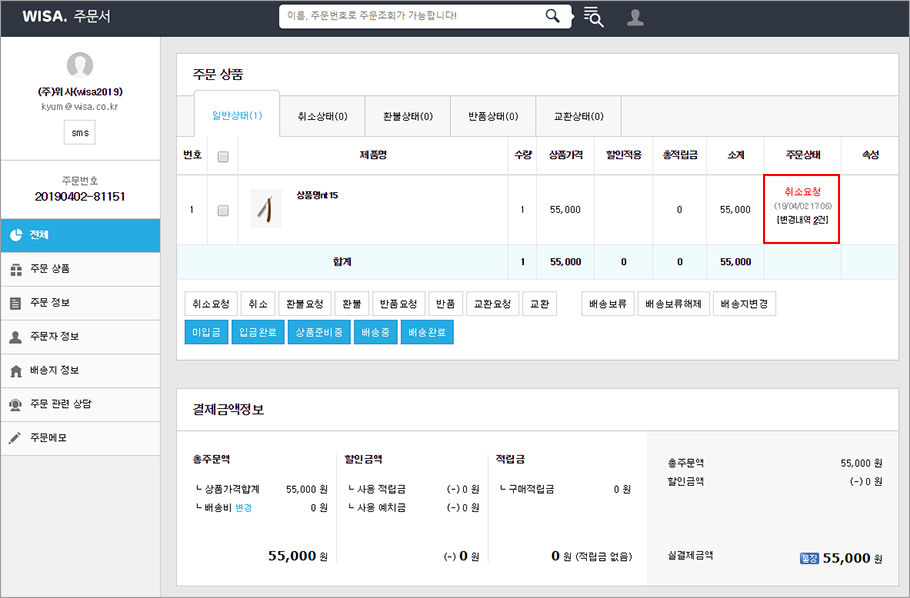The height and width of the screenshot is (598, 910).
Task: Click the 반품요청 button
Action: pos(399,304)
